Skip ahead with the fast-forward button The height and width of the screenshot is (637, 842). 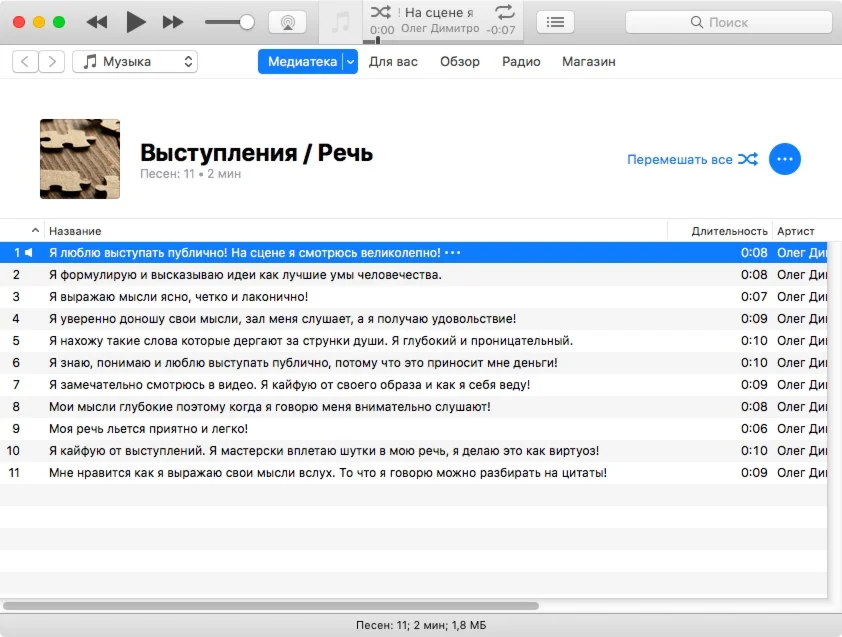[x=173, y=22]
